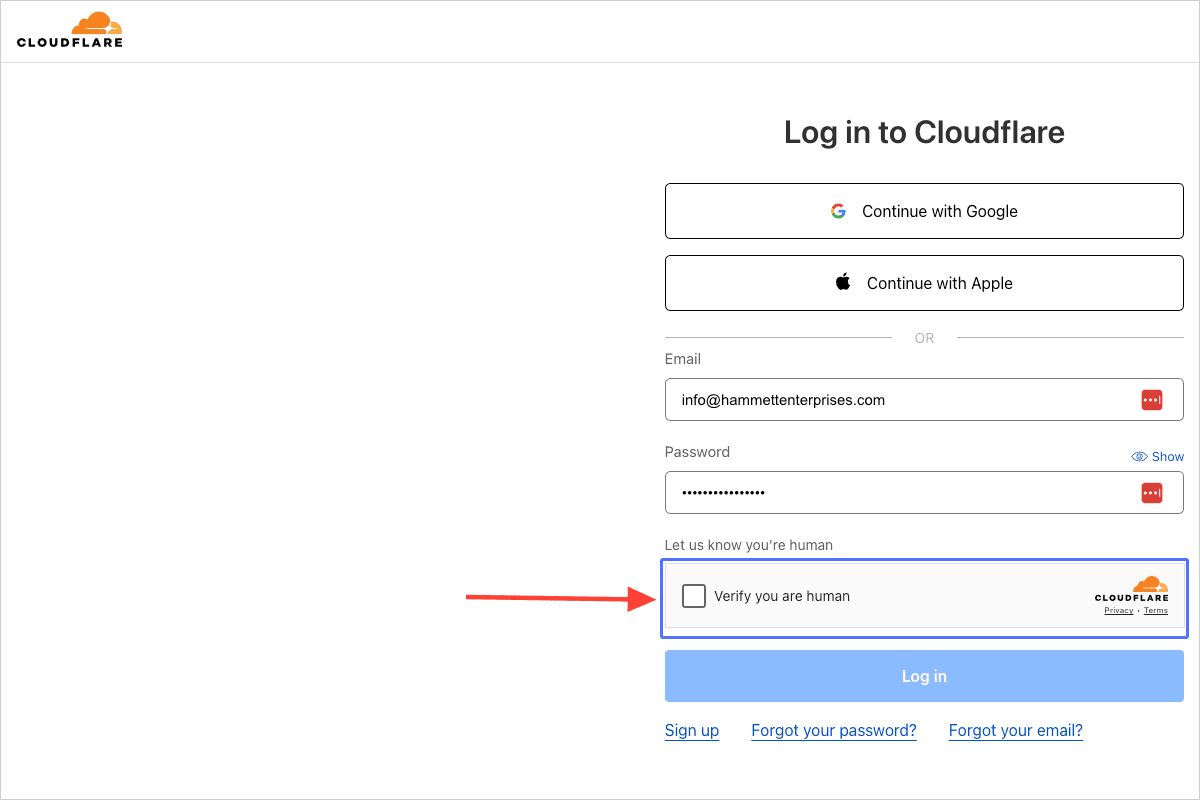
Task: Open the Terms link in verification widget
Action: click(1155, 610)
